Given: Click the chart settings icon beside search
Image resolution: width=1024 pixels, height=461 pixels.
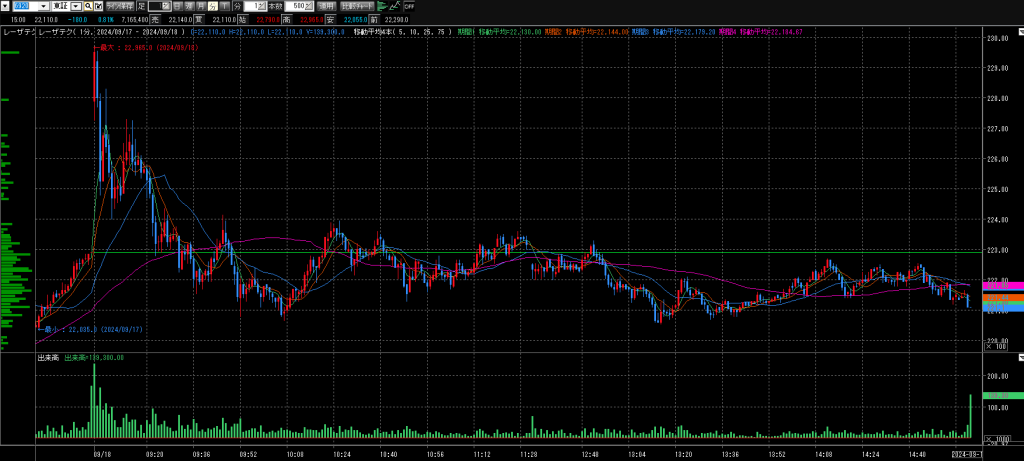Looking at the screenshot, I should coord(98,6).
